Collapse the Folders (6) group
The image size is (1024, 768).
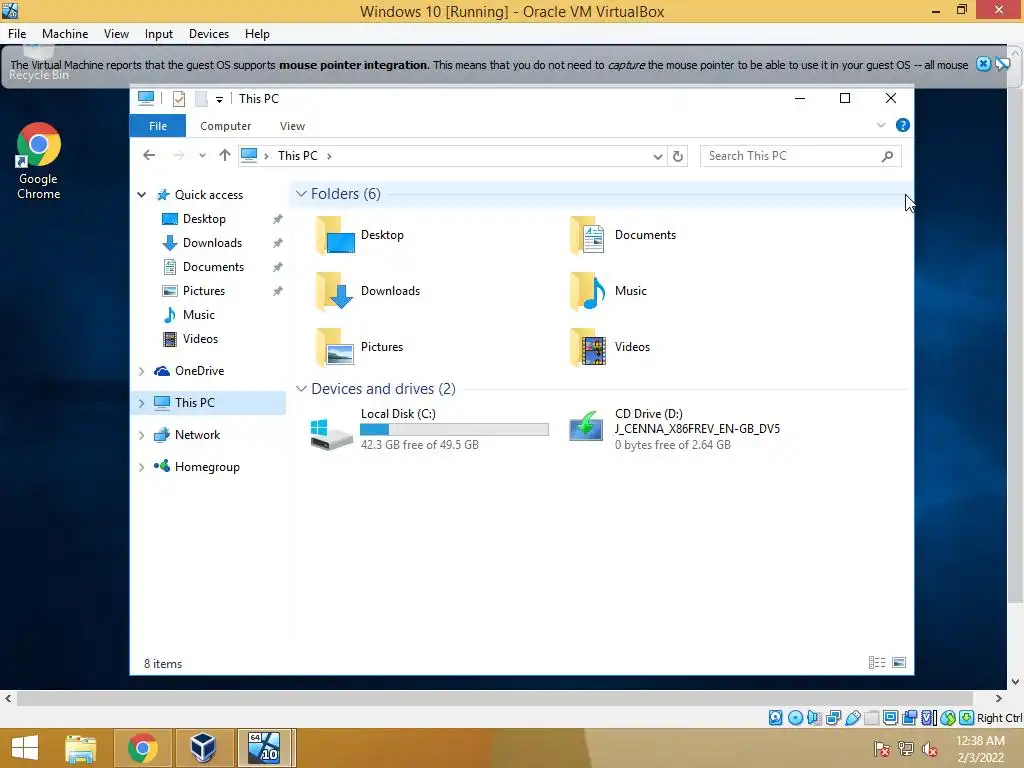(x=301, y=193)
